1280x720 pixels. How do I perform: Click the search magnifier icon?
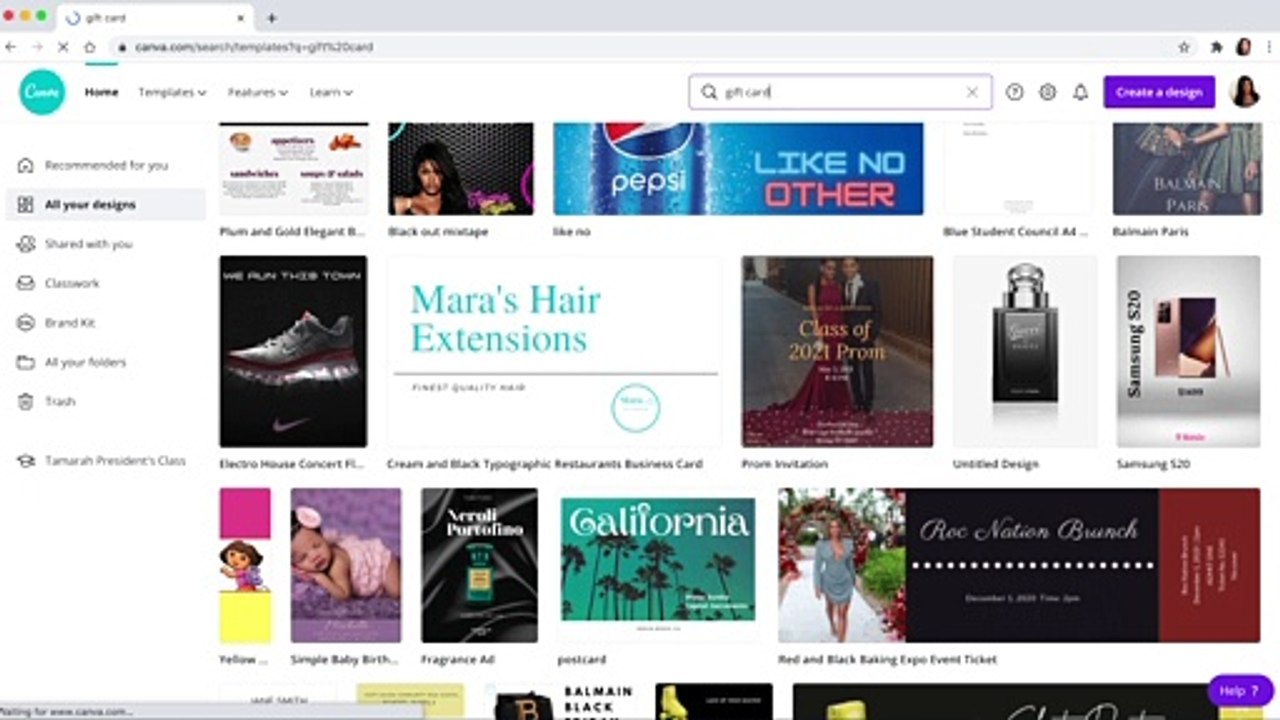pyautogui.click(x=709, y=92)
